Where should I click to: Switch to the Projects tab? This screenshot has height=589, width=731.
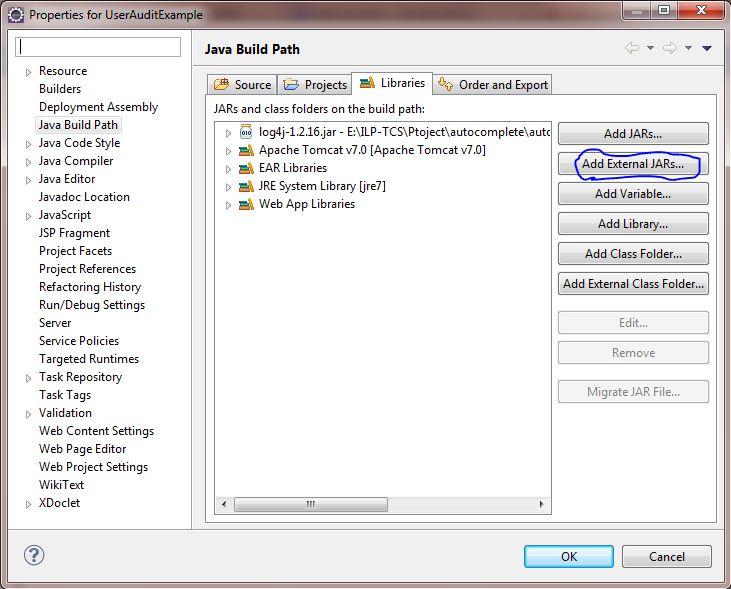point(315,85)
